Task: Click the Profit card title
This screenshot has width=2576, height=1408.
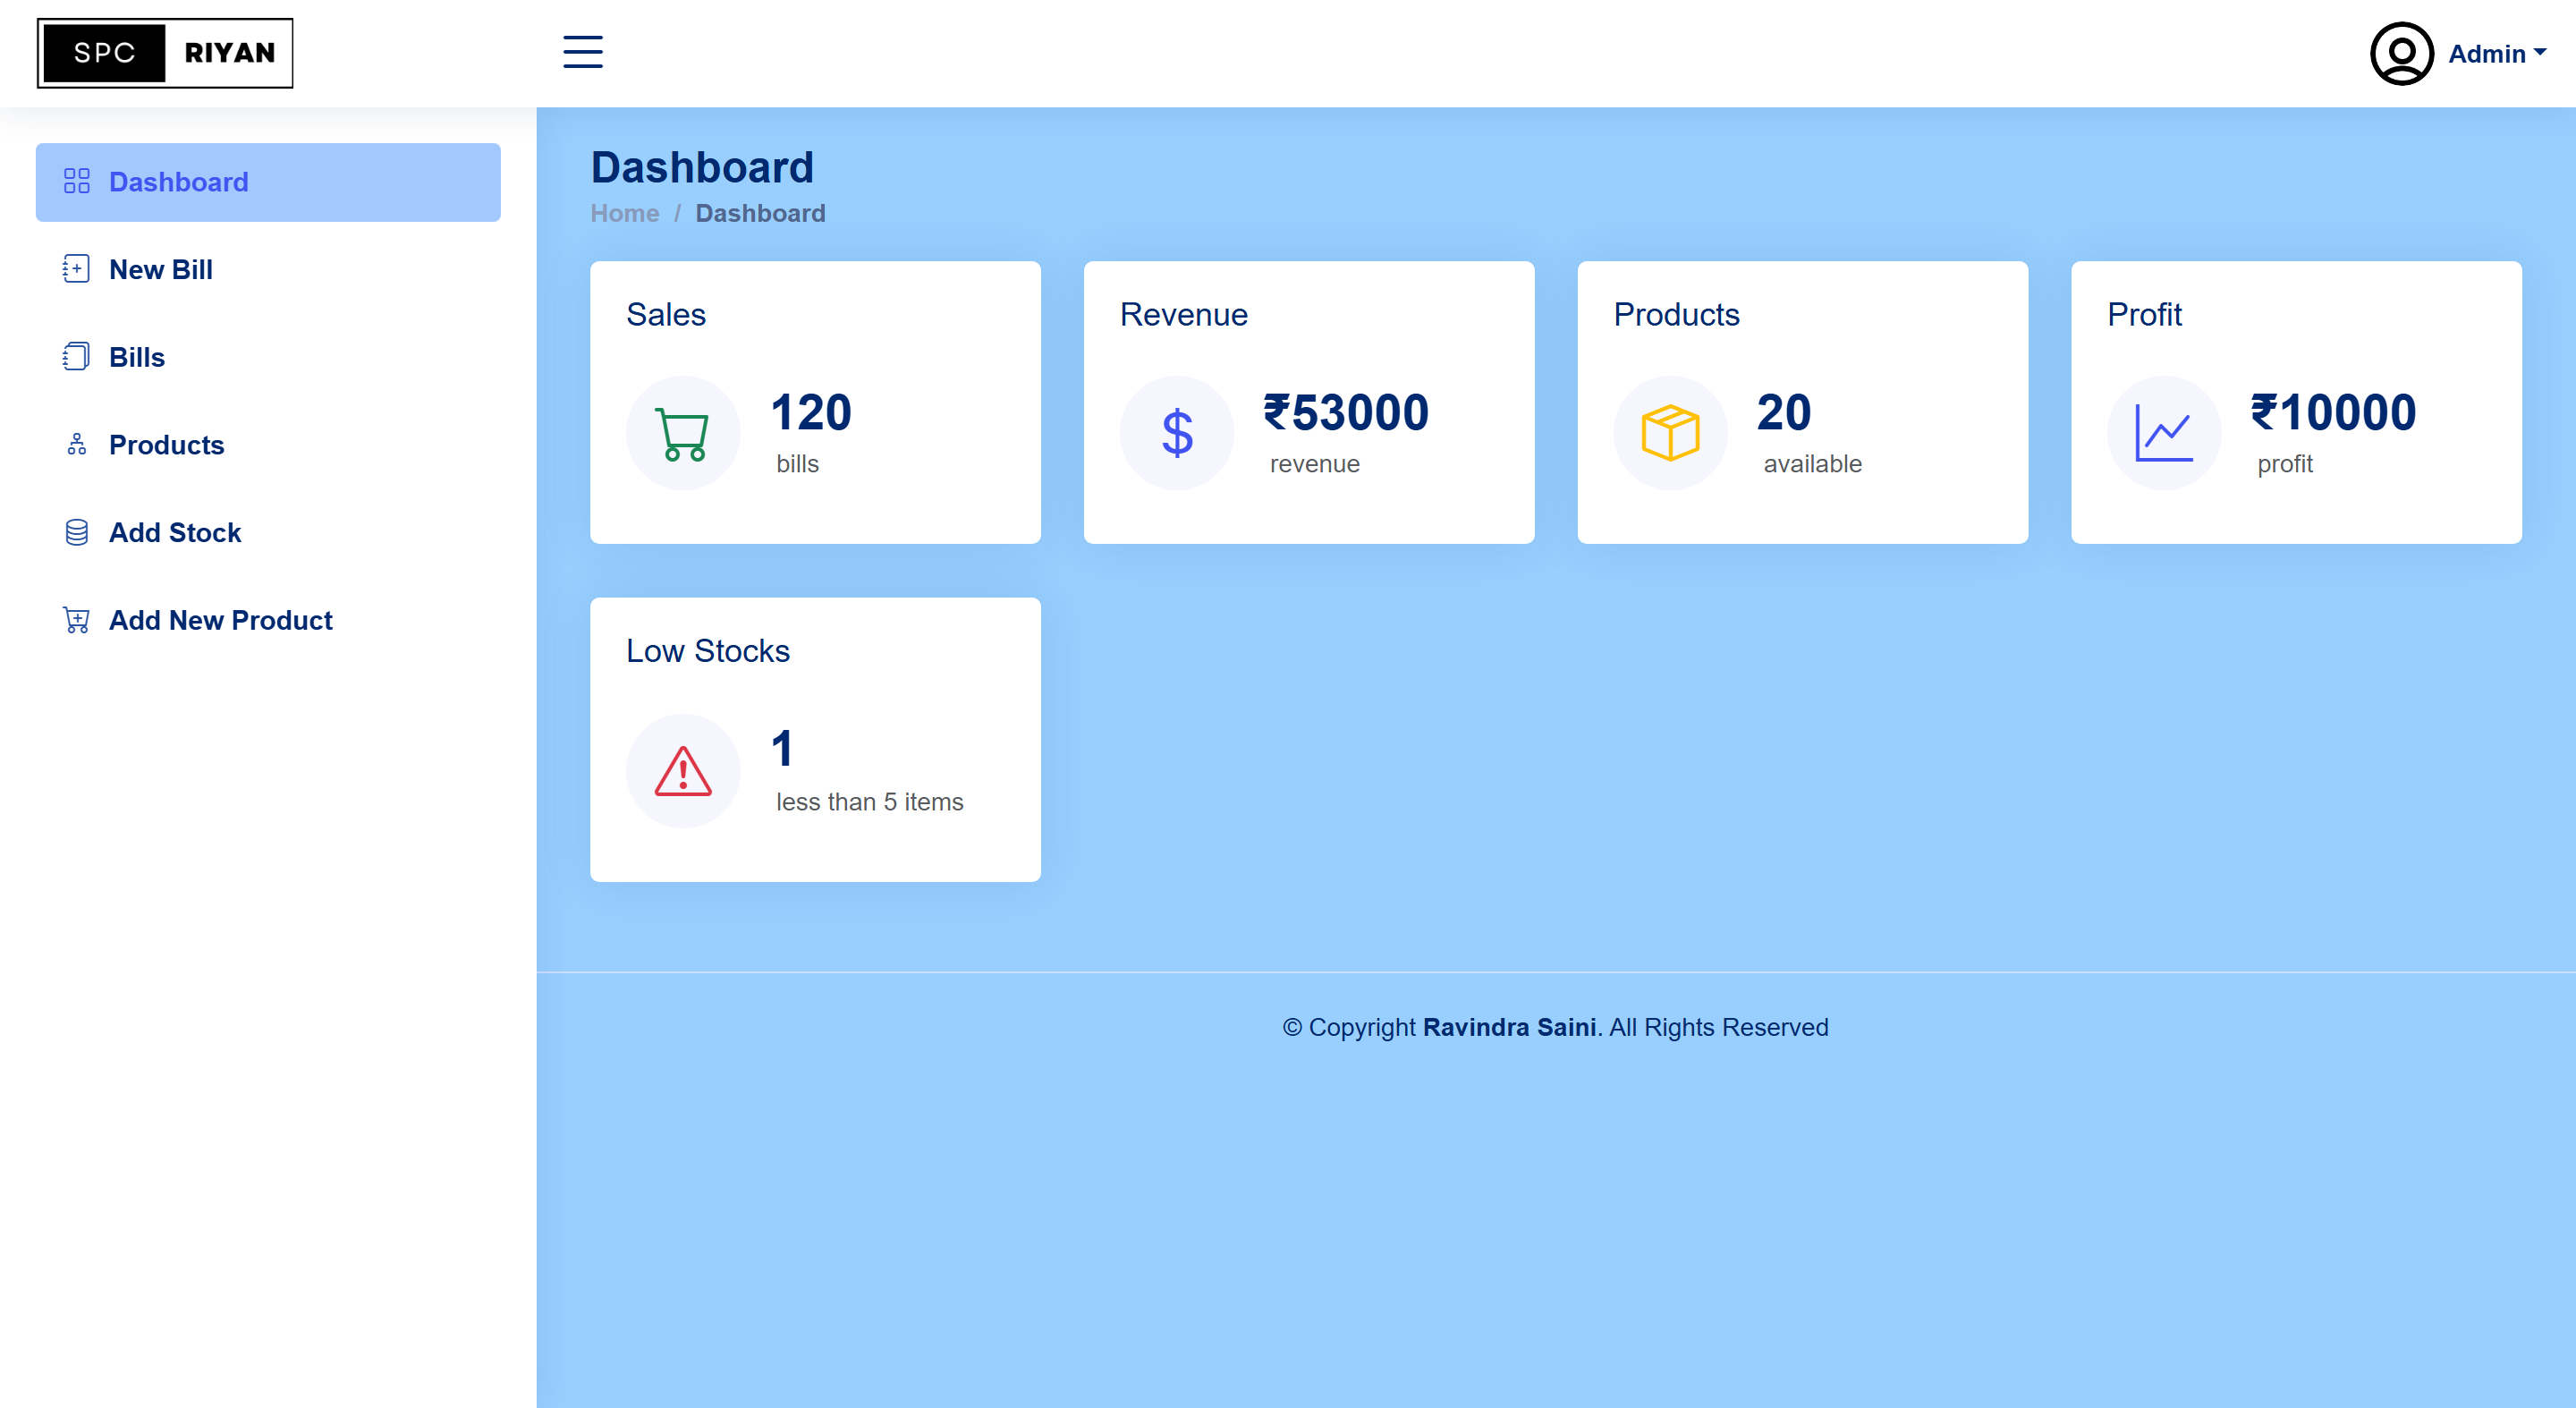Action: [2144, 315]
